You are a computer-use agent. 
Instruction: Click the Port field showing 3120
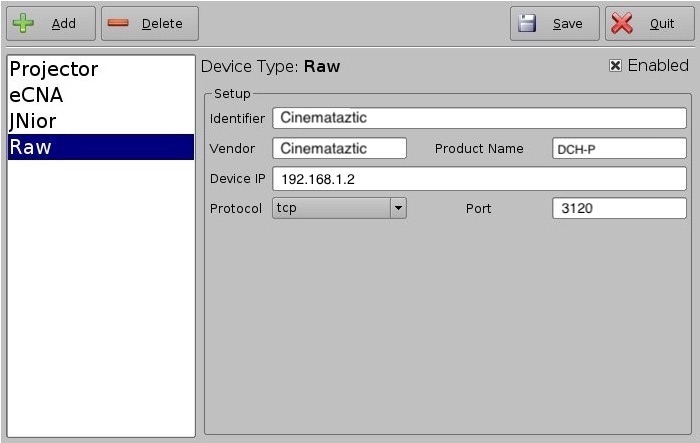(619, 208)
